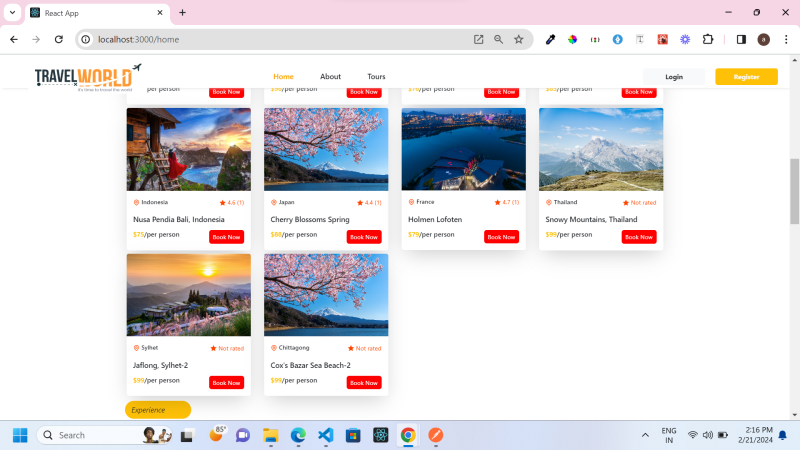This screenshot has width=800, height=450.
Task: Open the volume speaker icon
Action: (708, 435)
